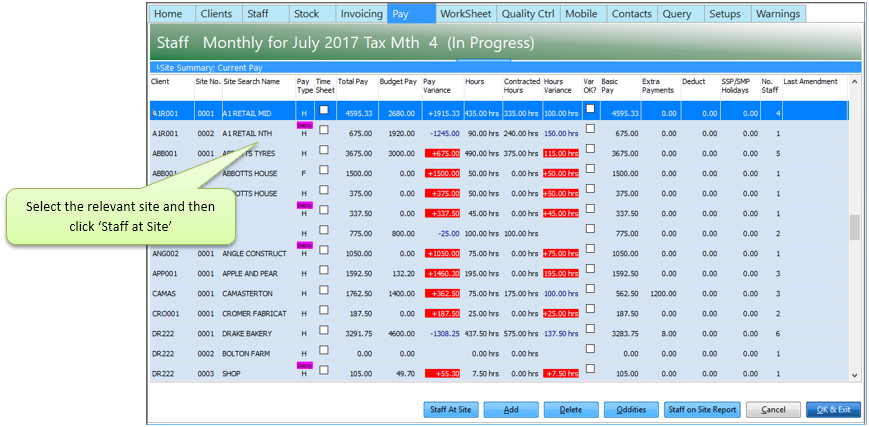Screen dimensions: 869x427
Task: Tick Time Sheet checkbox for DRAKE BAKERY
Action: 324,329
